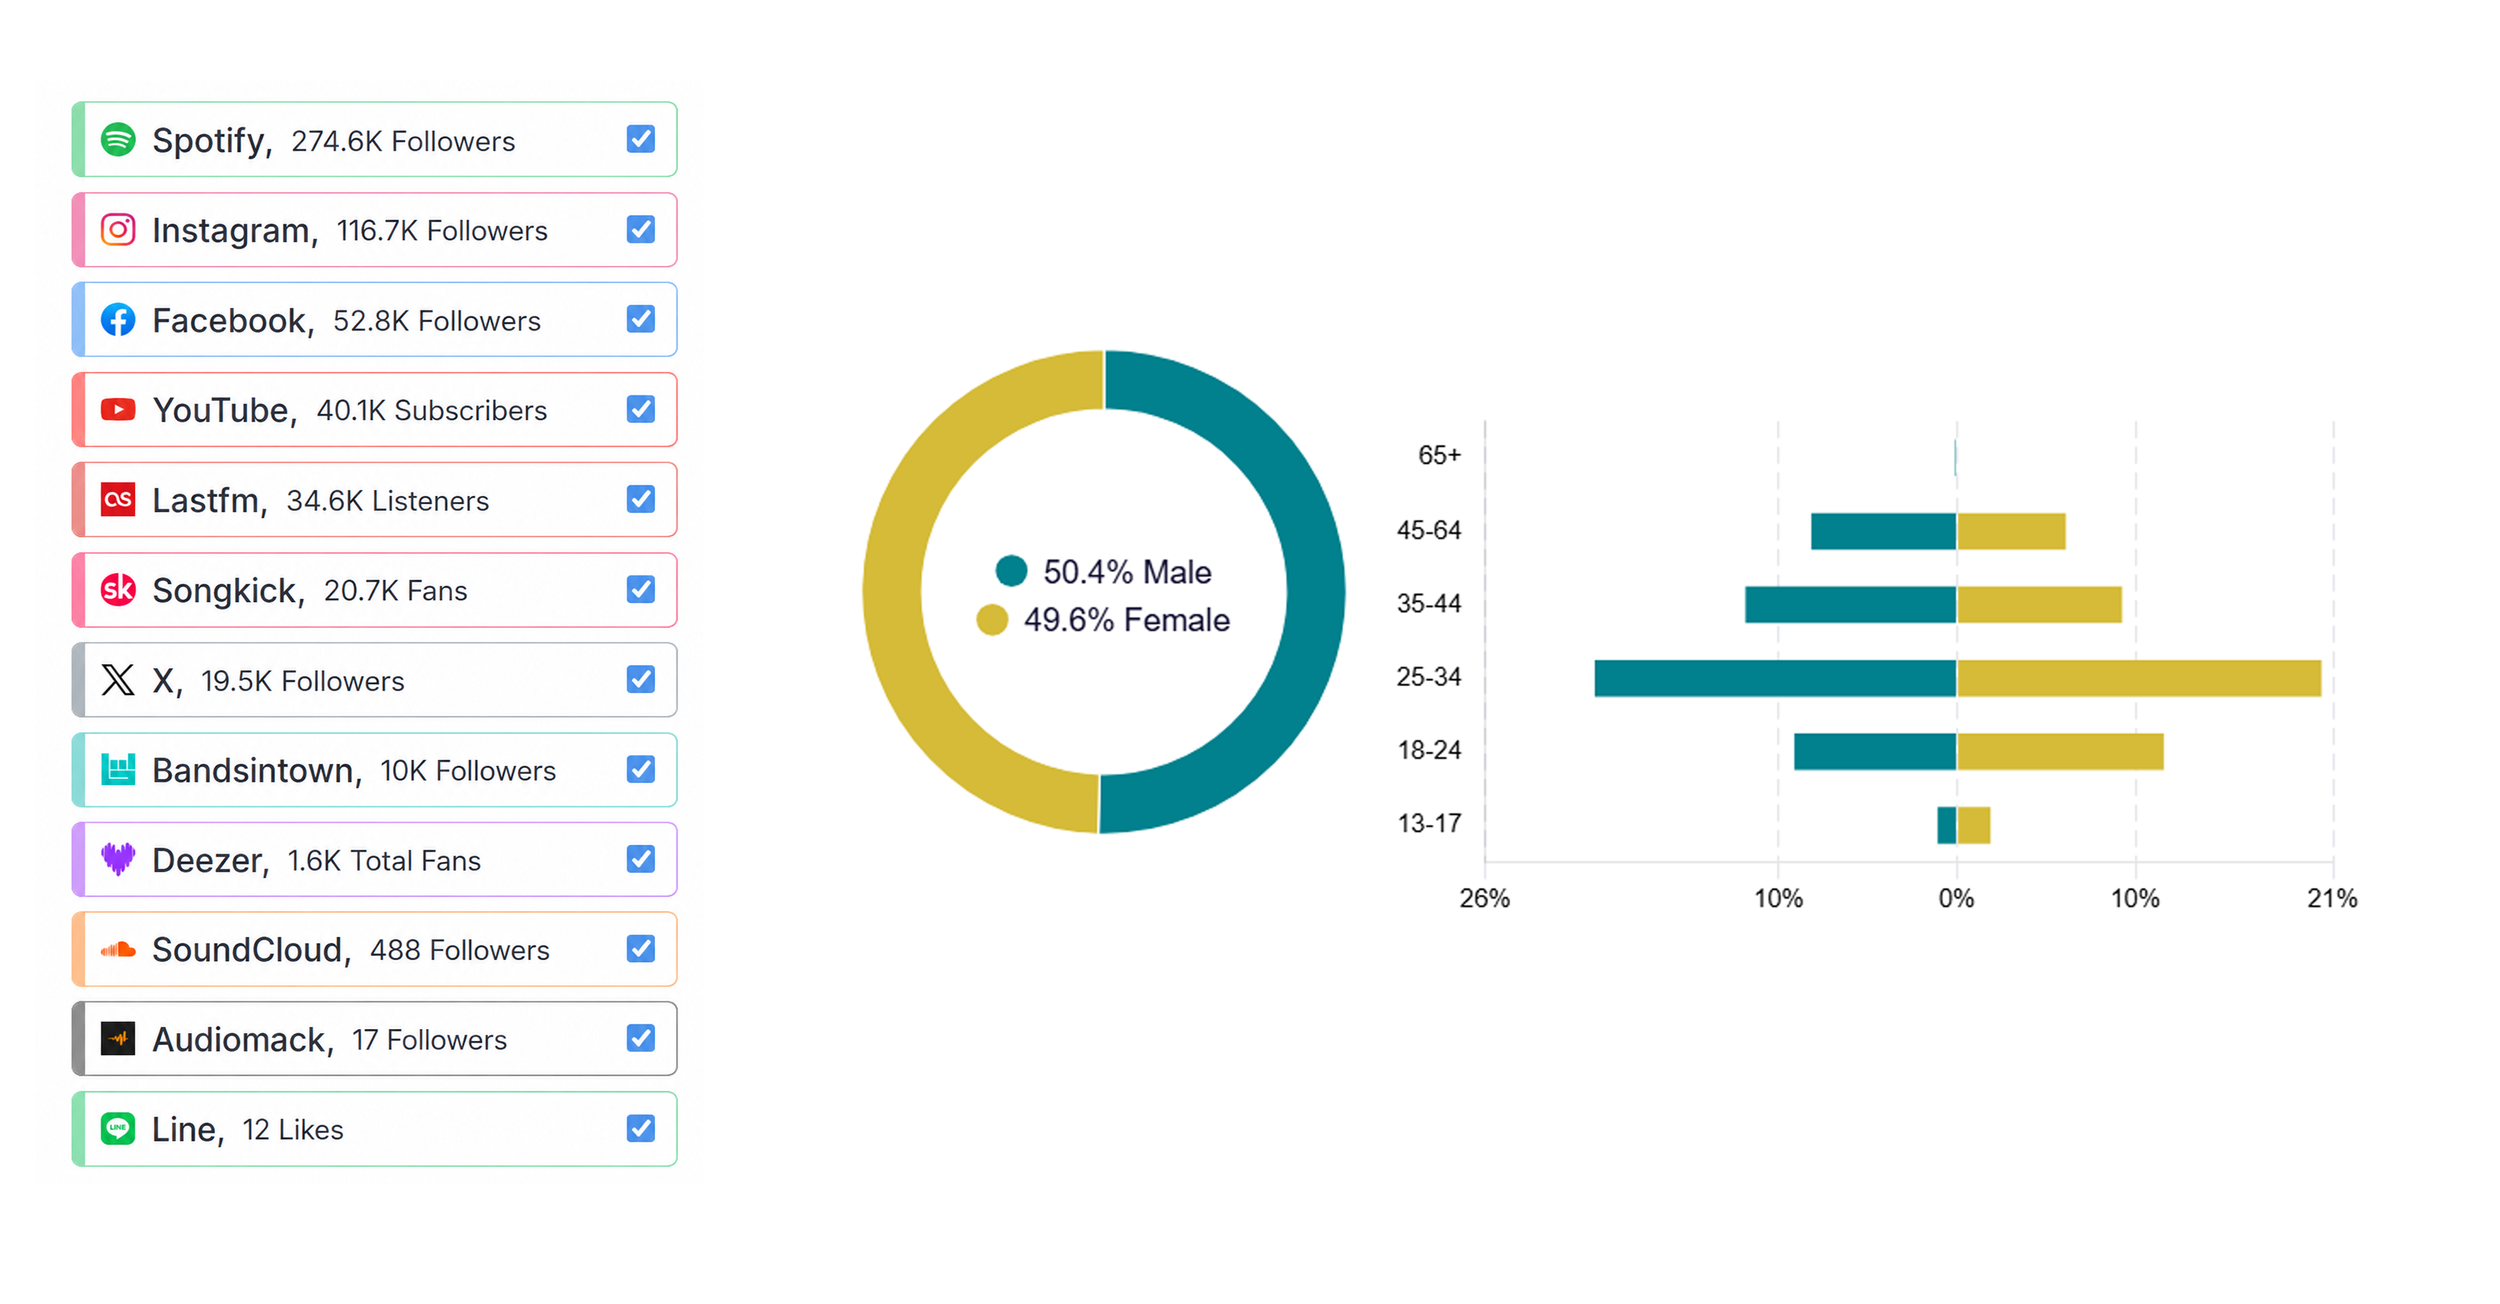This screenshot has width=2500, height=1304.
Task: Click the Deezer heart logo icon
Action: point(118,859)
